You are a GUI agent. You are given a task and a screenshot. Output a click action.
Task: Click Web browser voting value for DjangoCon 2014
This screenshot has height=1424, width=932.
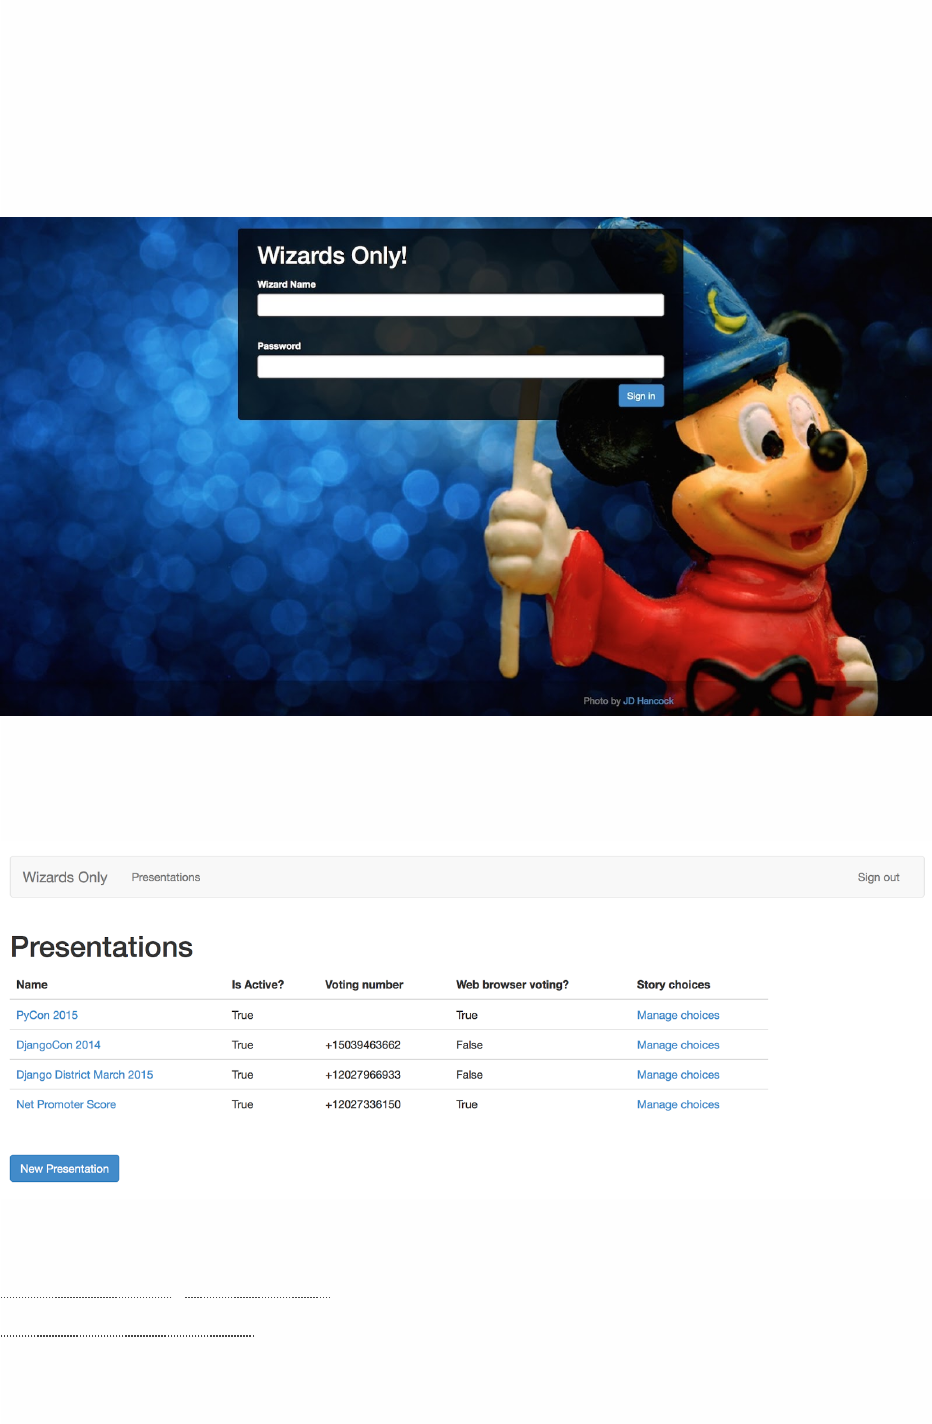469,1045
